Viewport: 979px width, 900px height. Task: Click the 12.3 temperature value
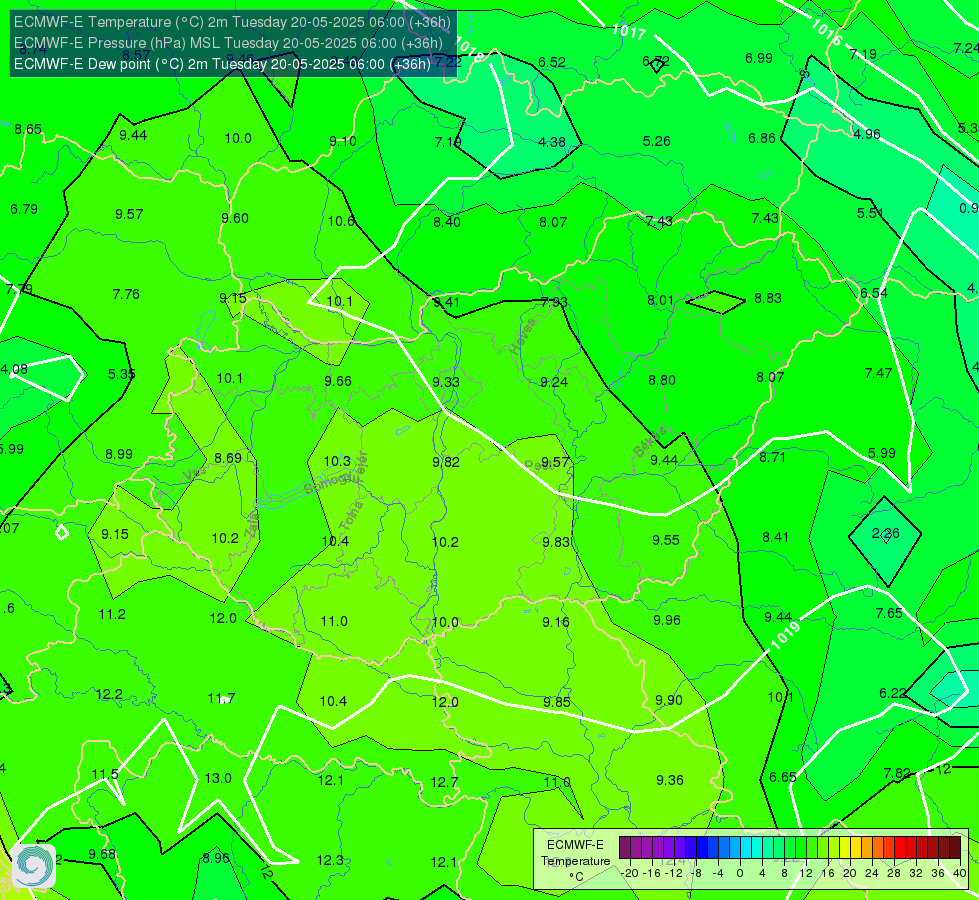point(330,861)
